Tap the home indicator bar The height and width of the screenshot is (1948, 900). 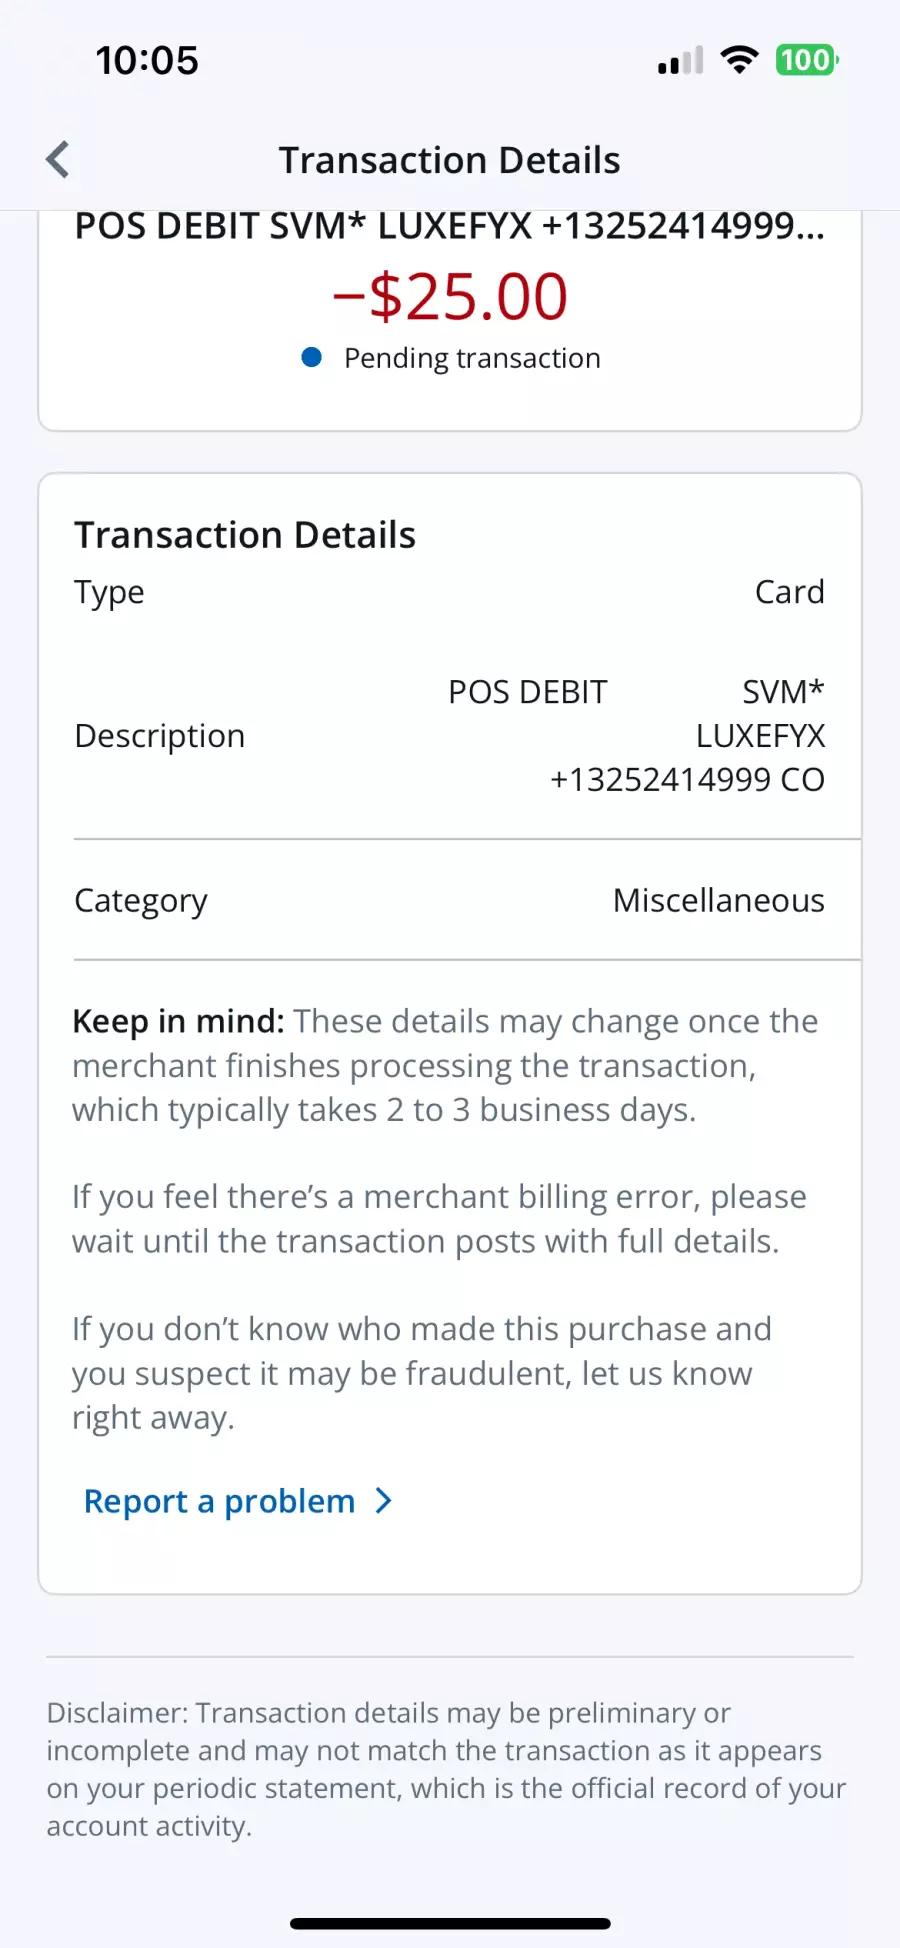[x=450, y=1923]
